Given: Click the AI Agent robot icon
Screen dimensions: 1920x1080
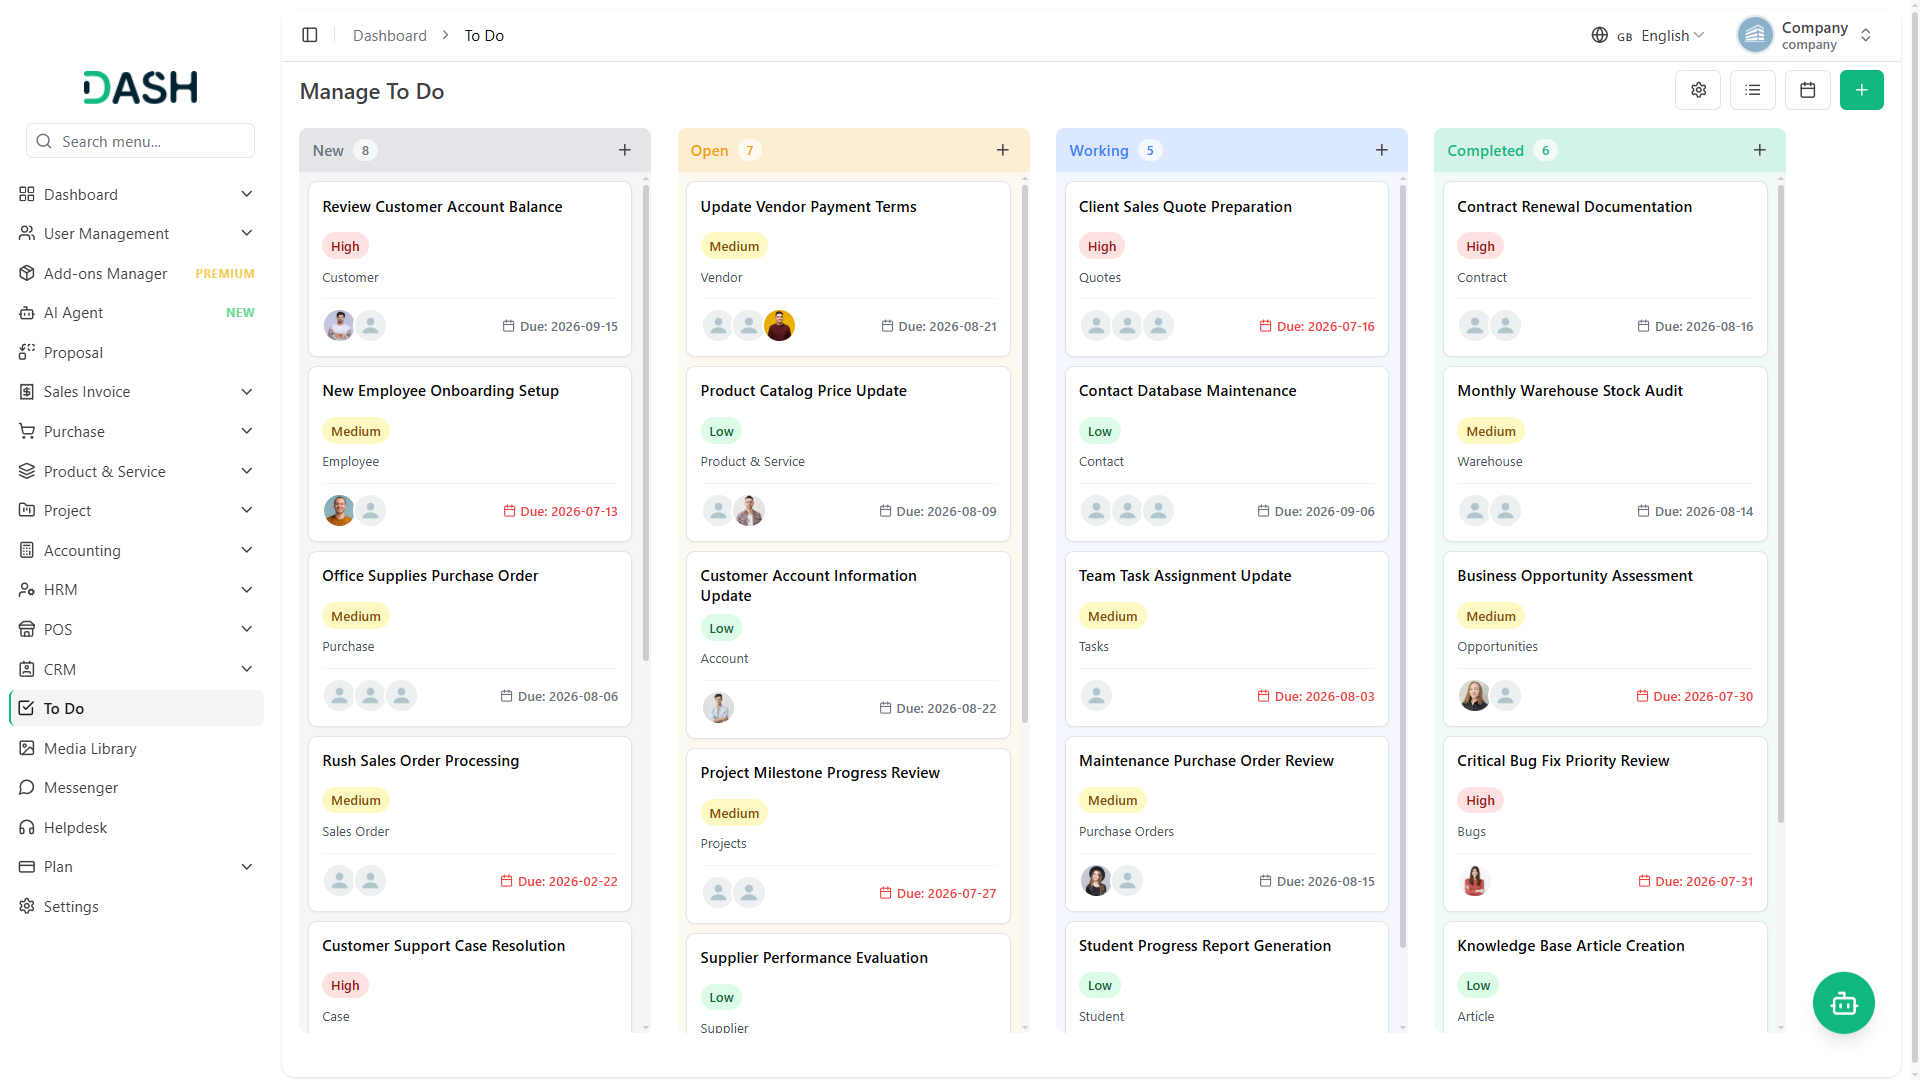Looking at the screenshot, I should point(27,313).
